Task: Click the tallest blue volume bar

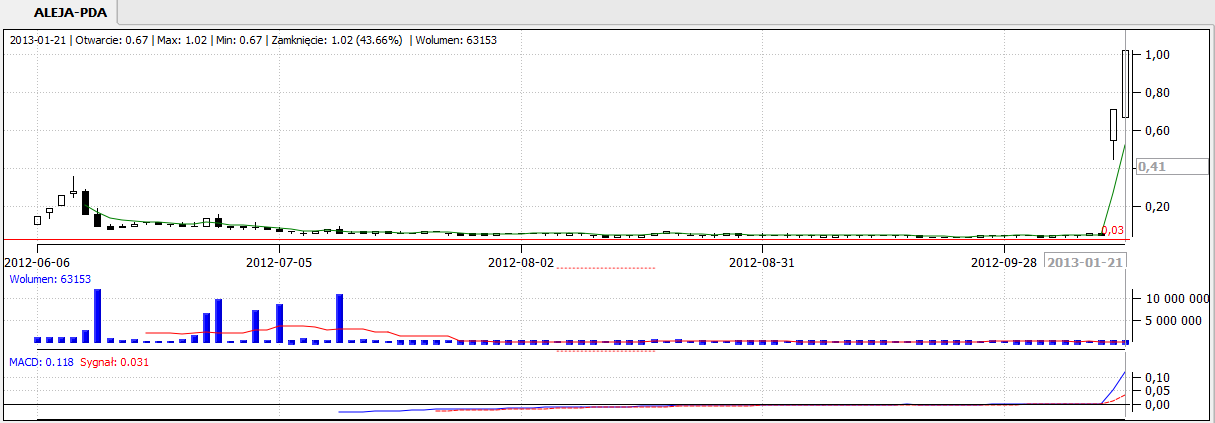Action: pos(98,316)
